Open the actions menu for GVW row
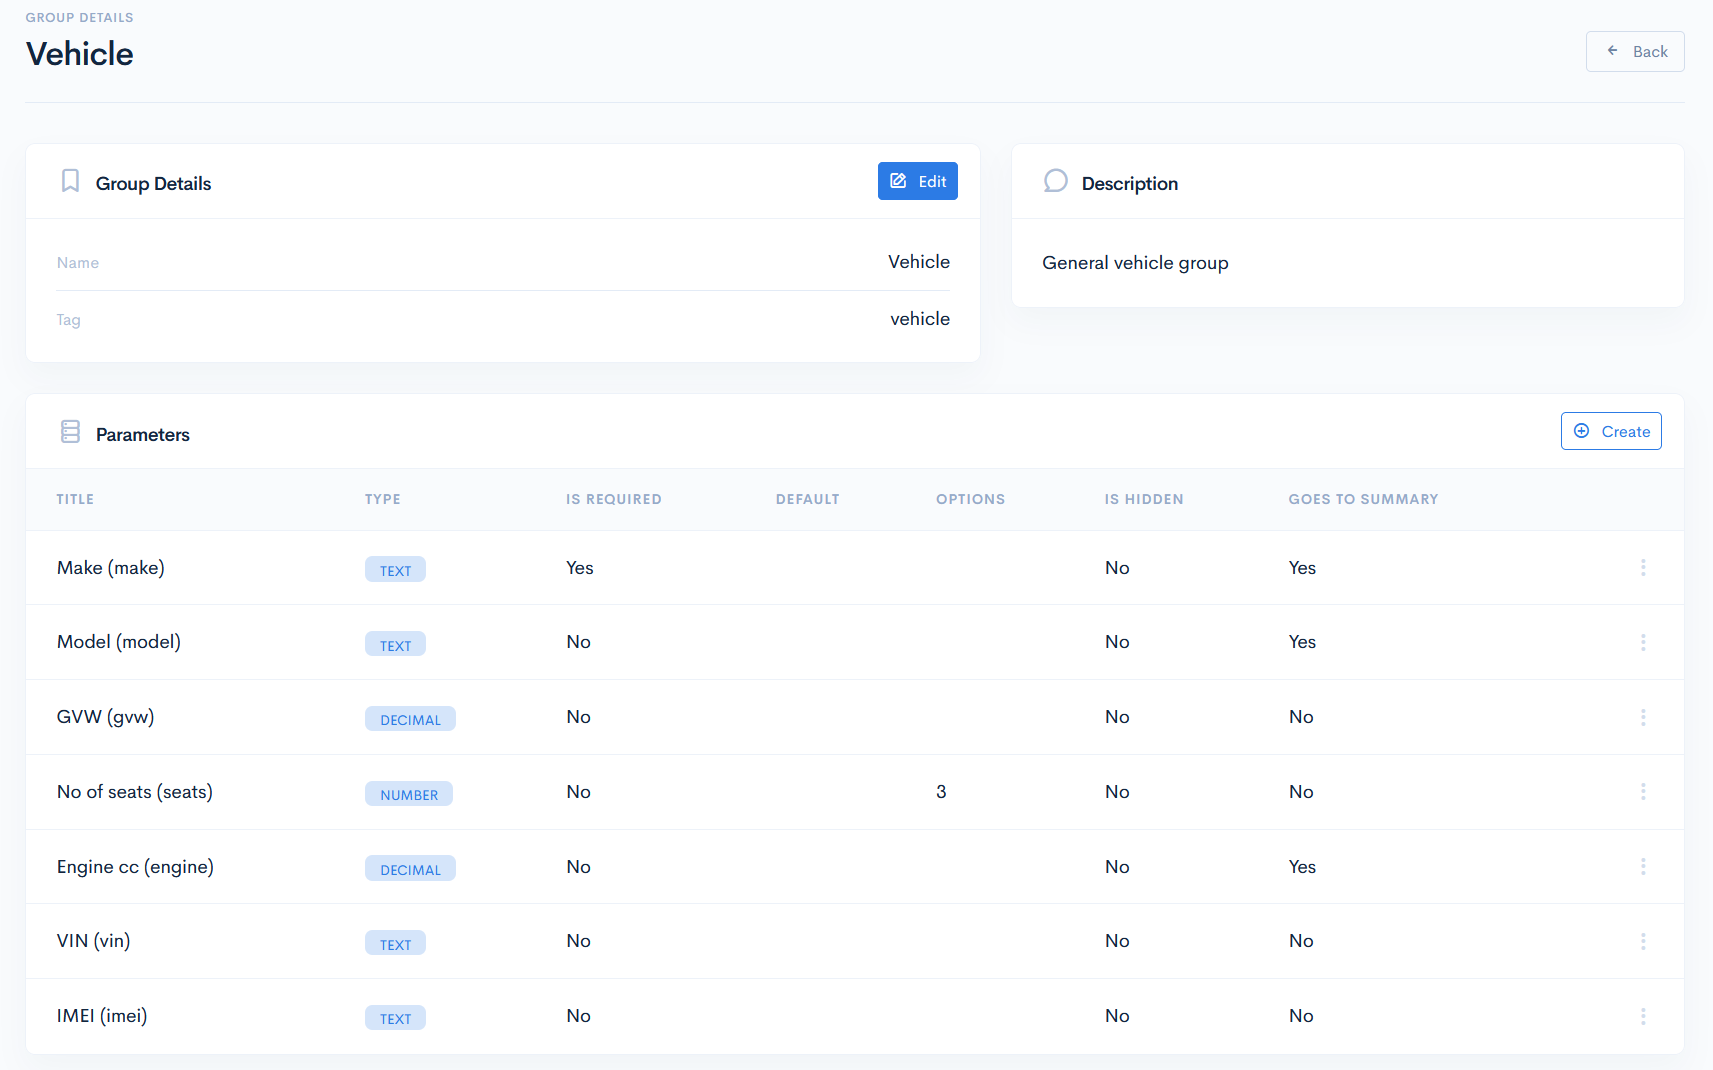 click(x=1642, y=717)
